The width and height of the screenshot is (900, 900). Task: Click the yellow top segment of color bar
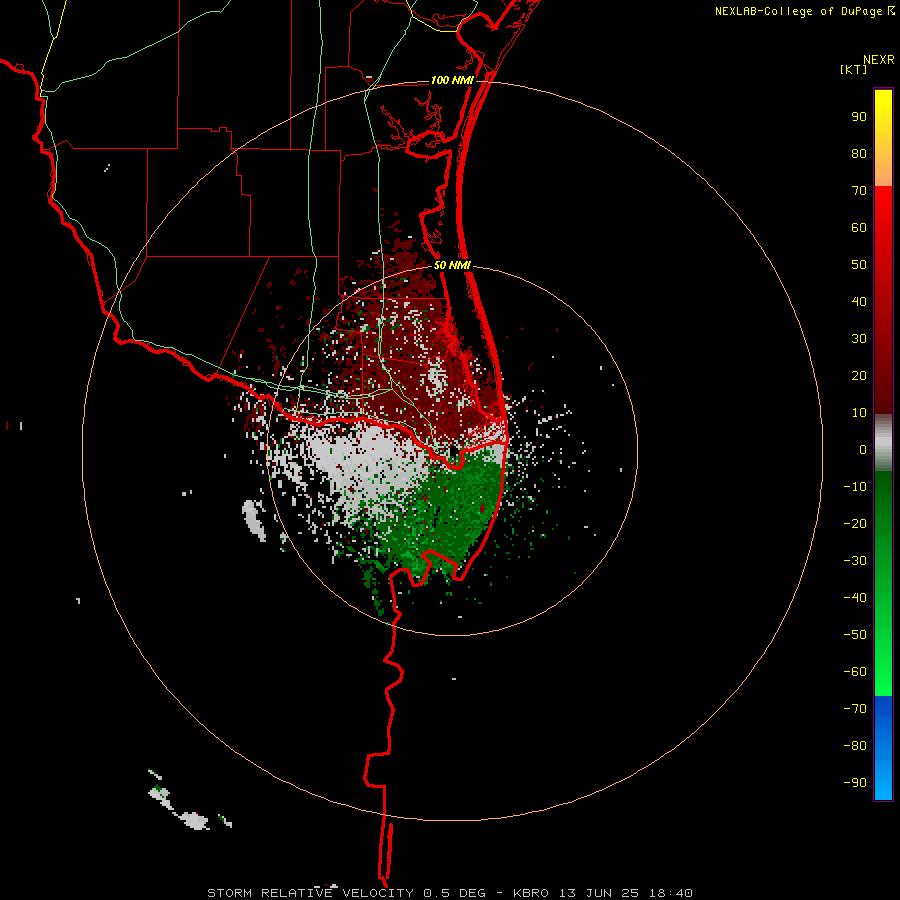click(x=883, y=138)
